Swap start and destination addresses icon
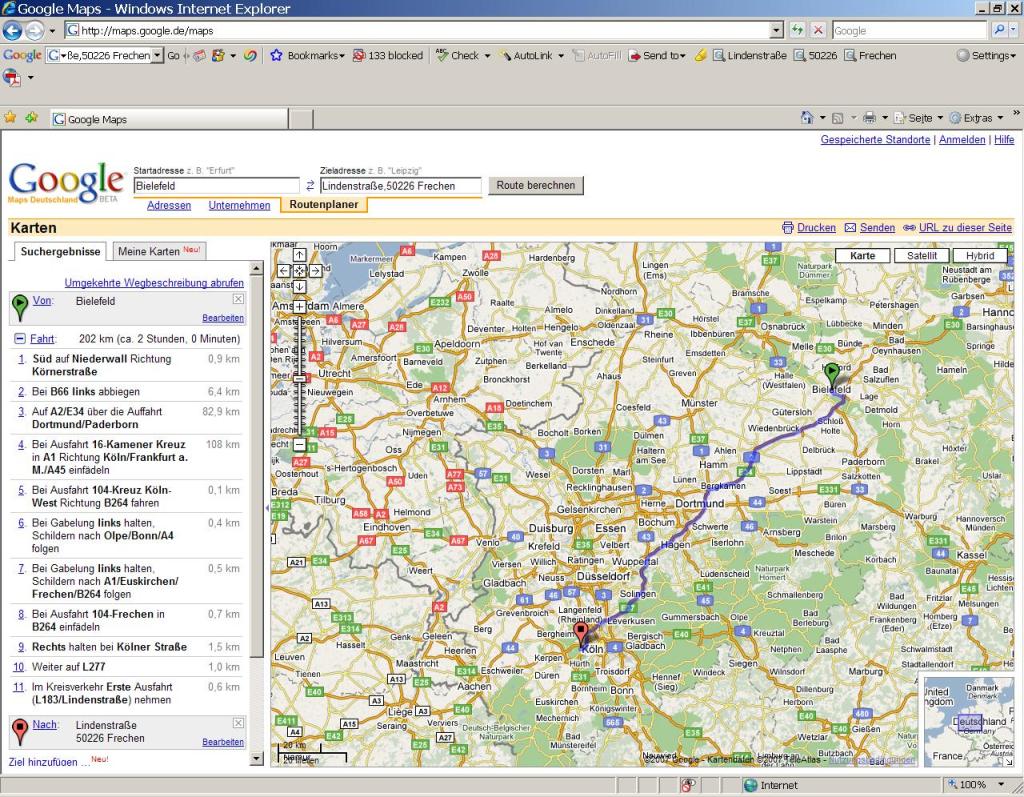 click(x=310, y=186)
